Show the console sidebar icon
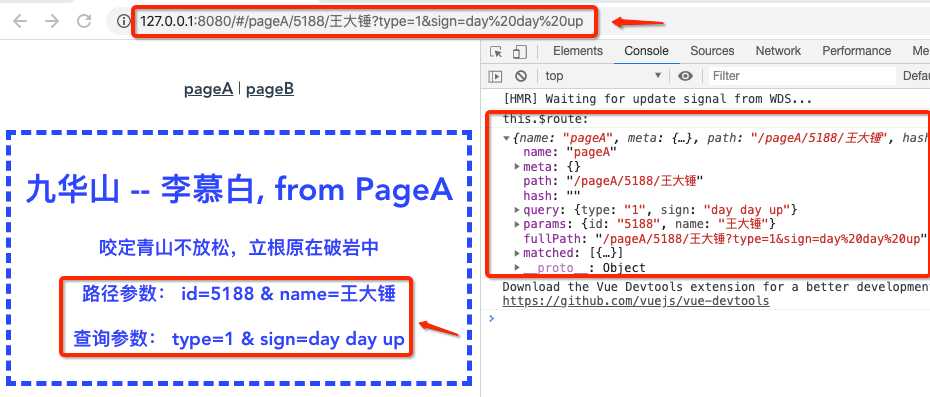Image resolution: width=930 pixels, height=397 pixels. [495, 76]
